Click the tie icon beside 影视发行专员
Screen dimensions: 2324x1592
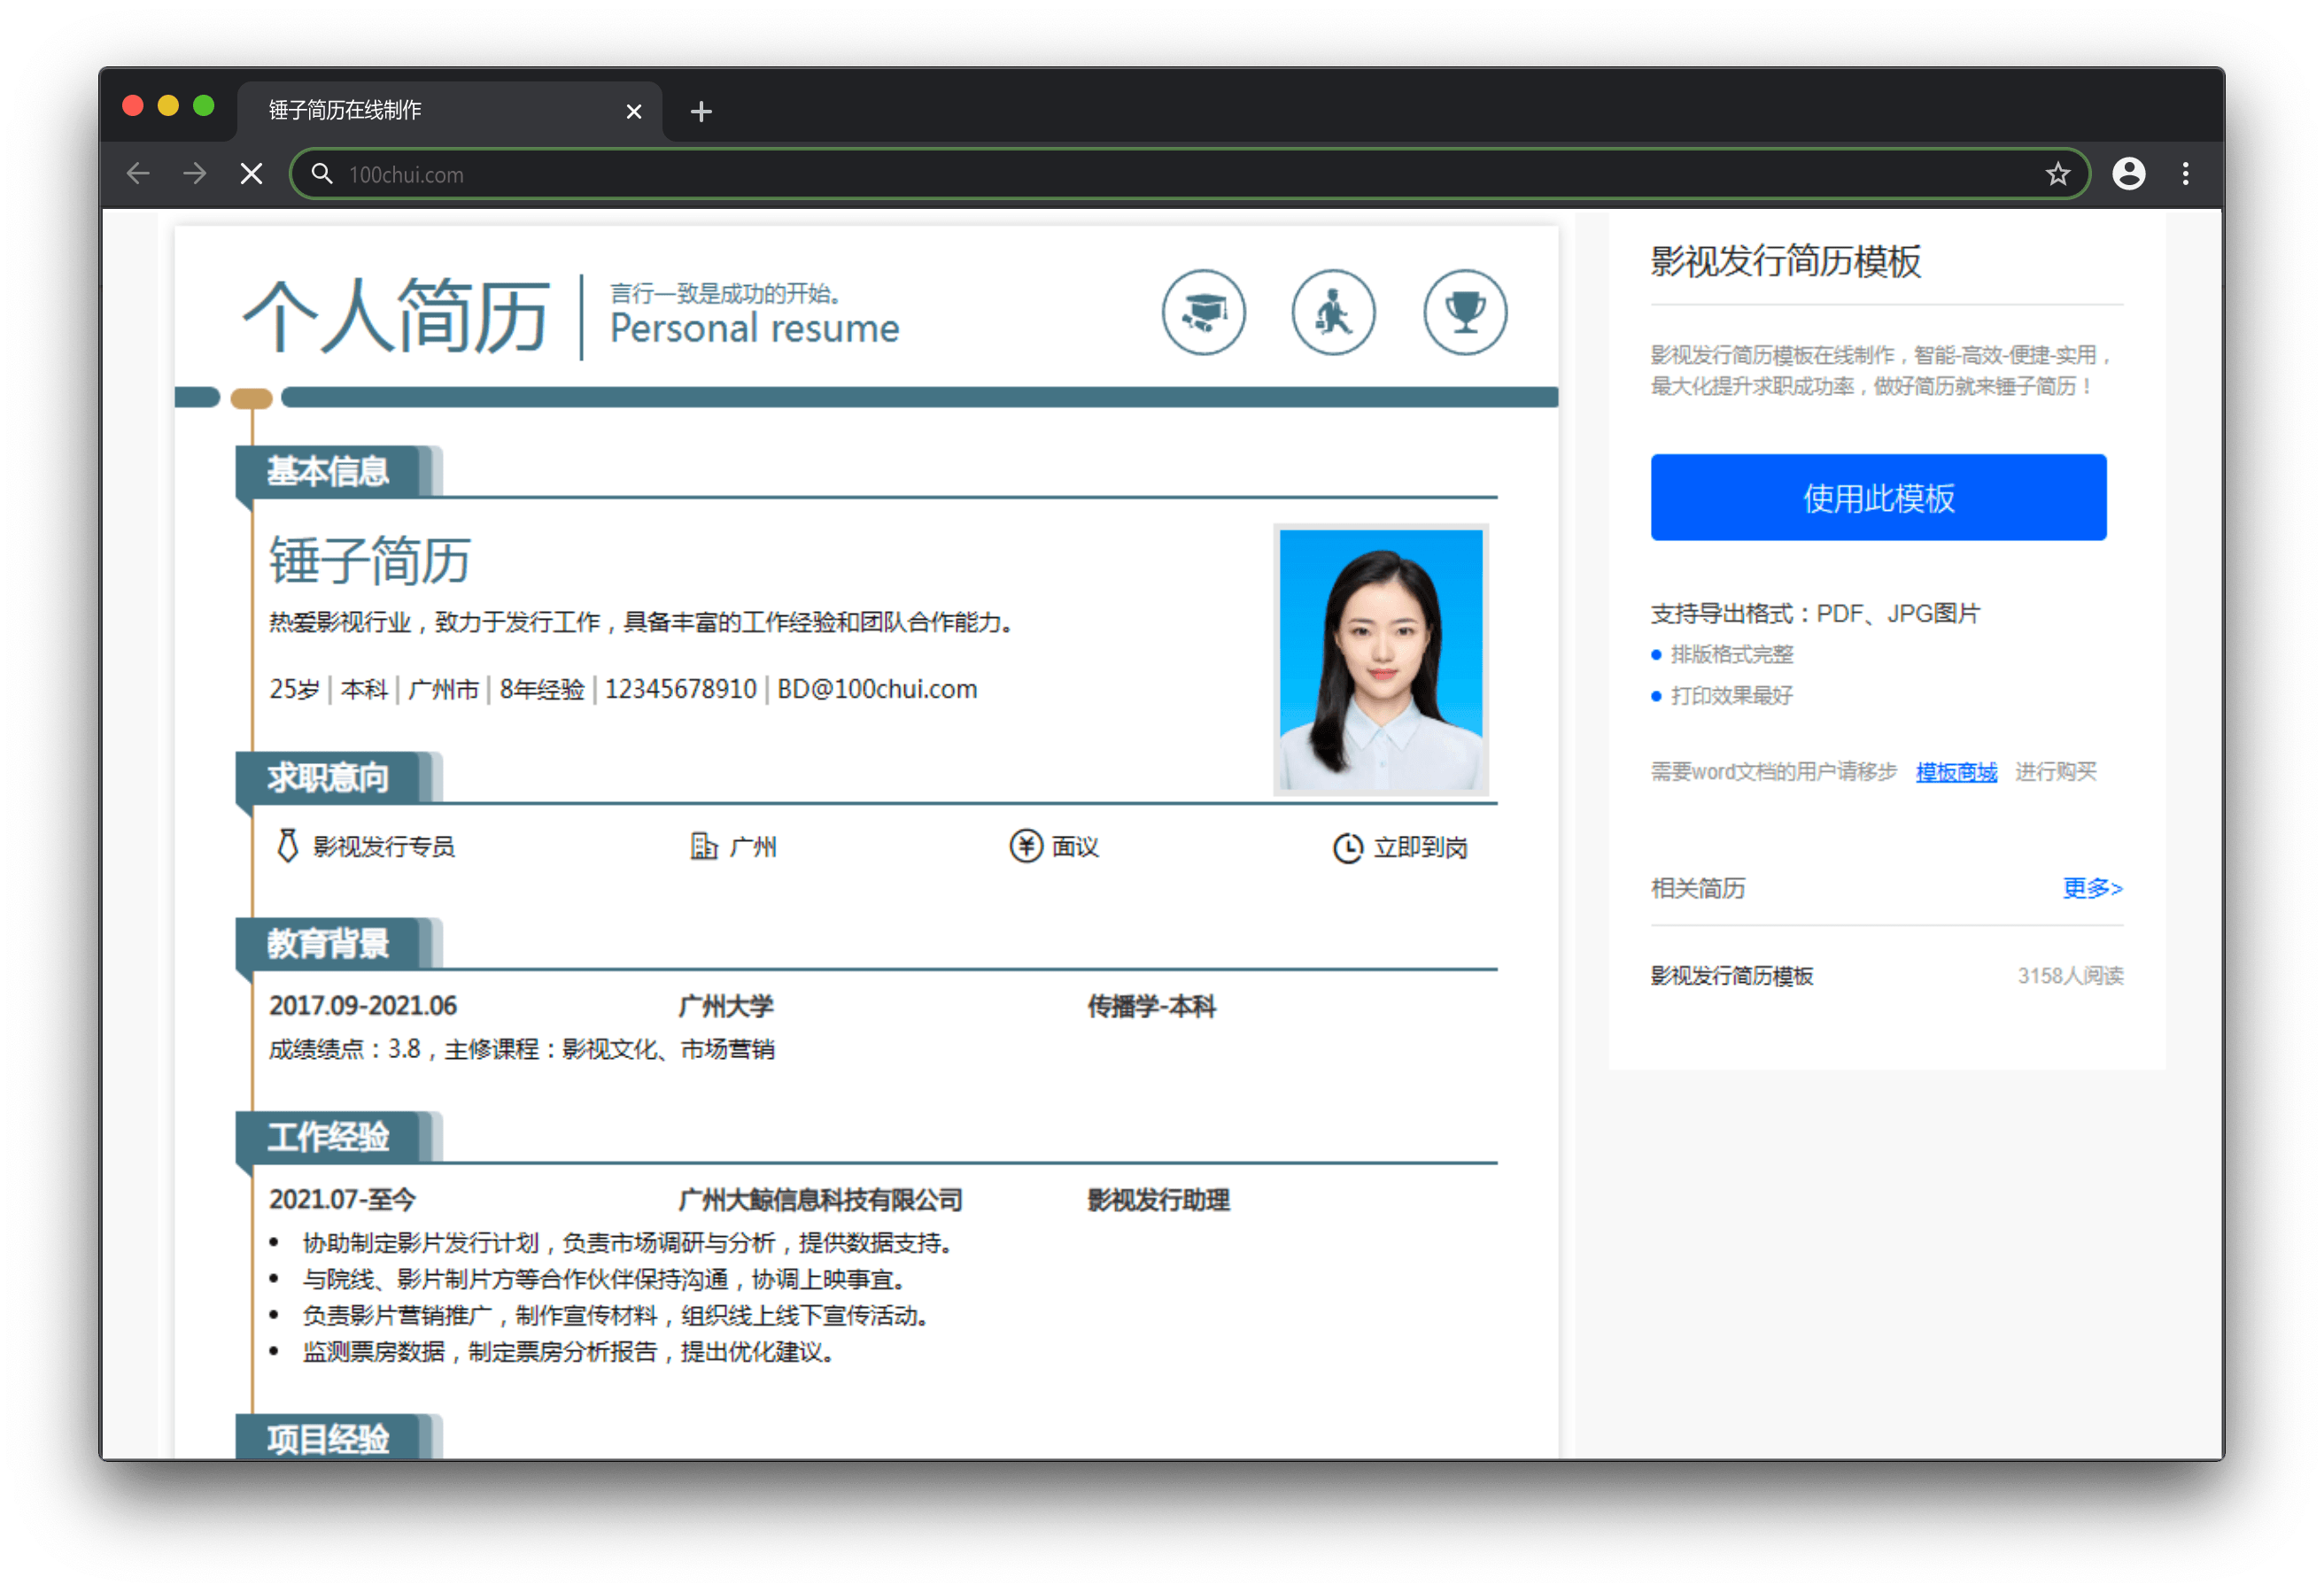point(287,845)
